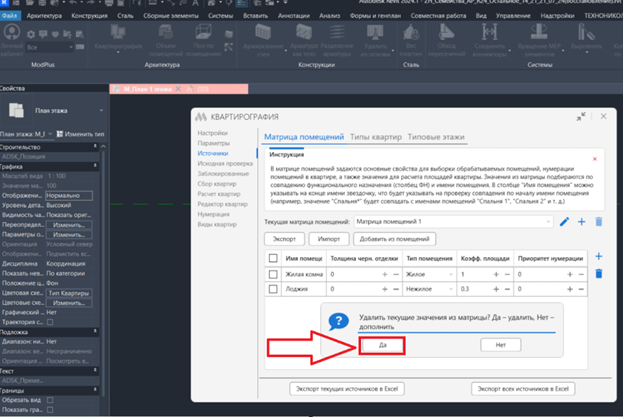Dismiss the Инструкция panel with its red x
Viewport: 623px width, 417px height.
point(595,159)
